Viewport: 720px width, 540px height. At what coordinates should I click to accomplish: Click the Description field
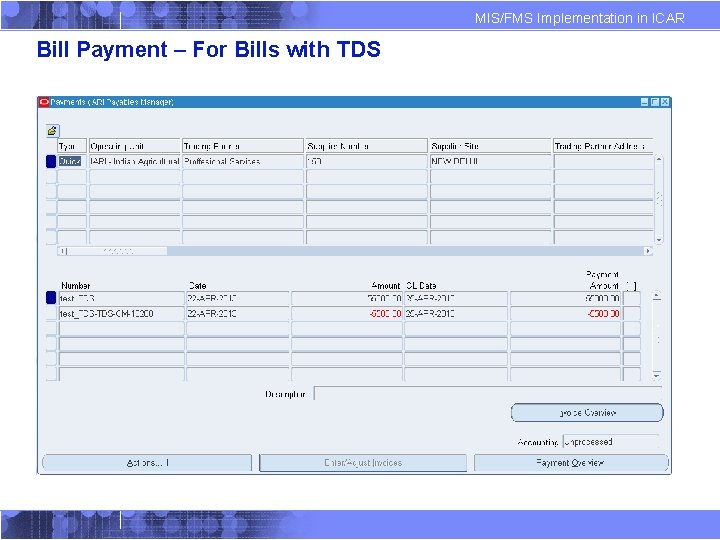488,394
